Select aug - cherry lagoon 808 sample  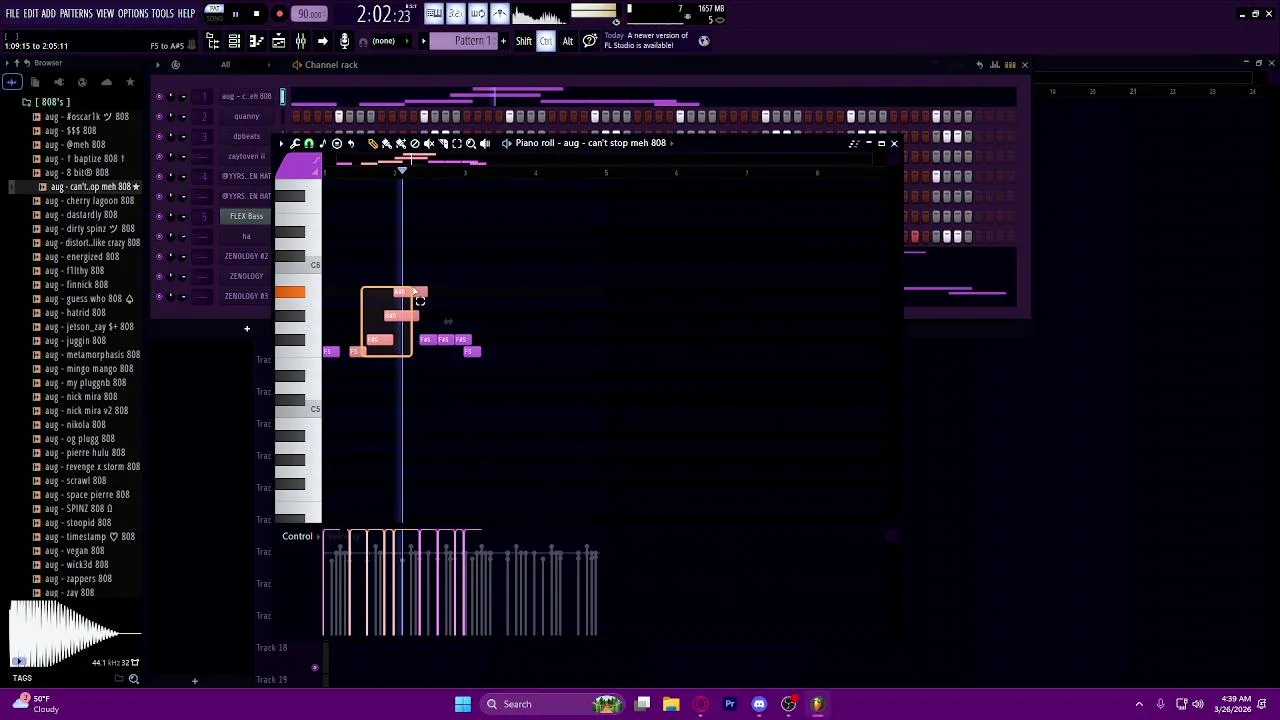(89, 201)
